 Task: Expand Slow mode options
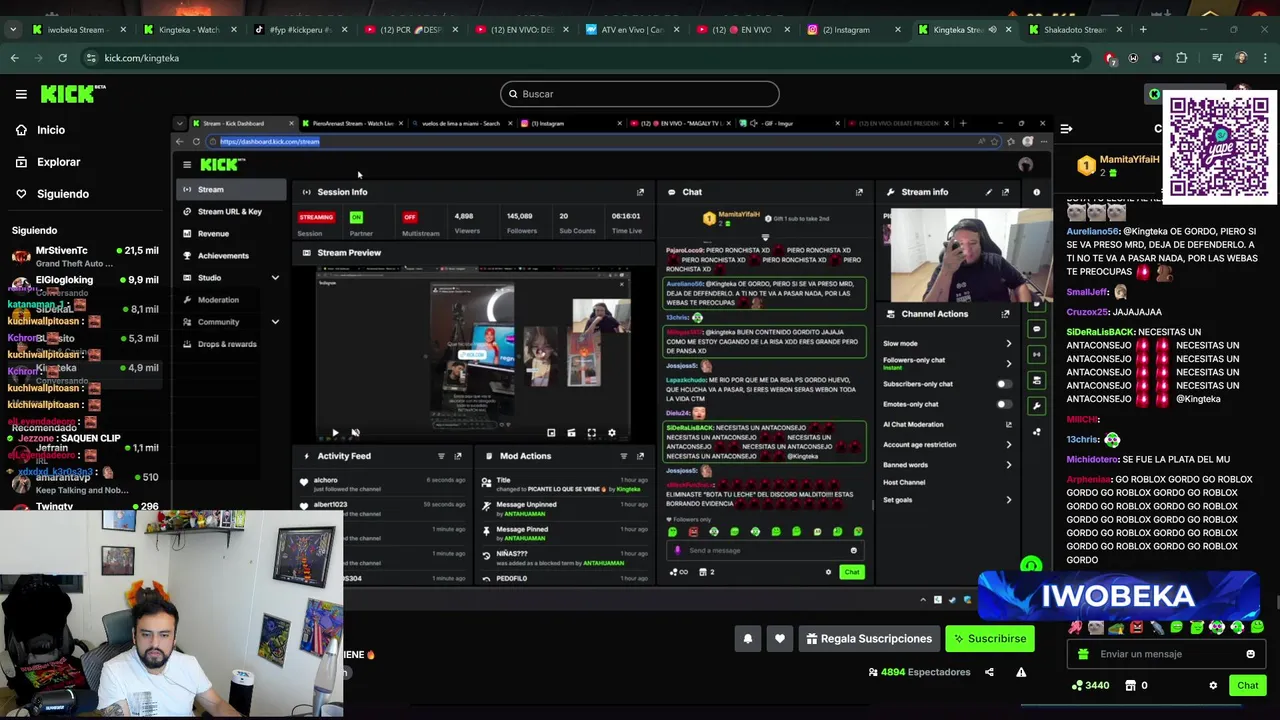tap(1008, 343)
